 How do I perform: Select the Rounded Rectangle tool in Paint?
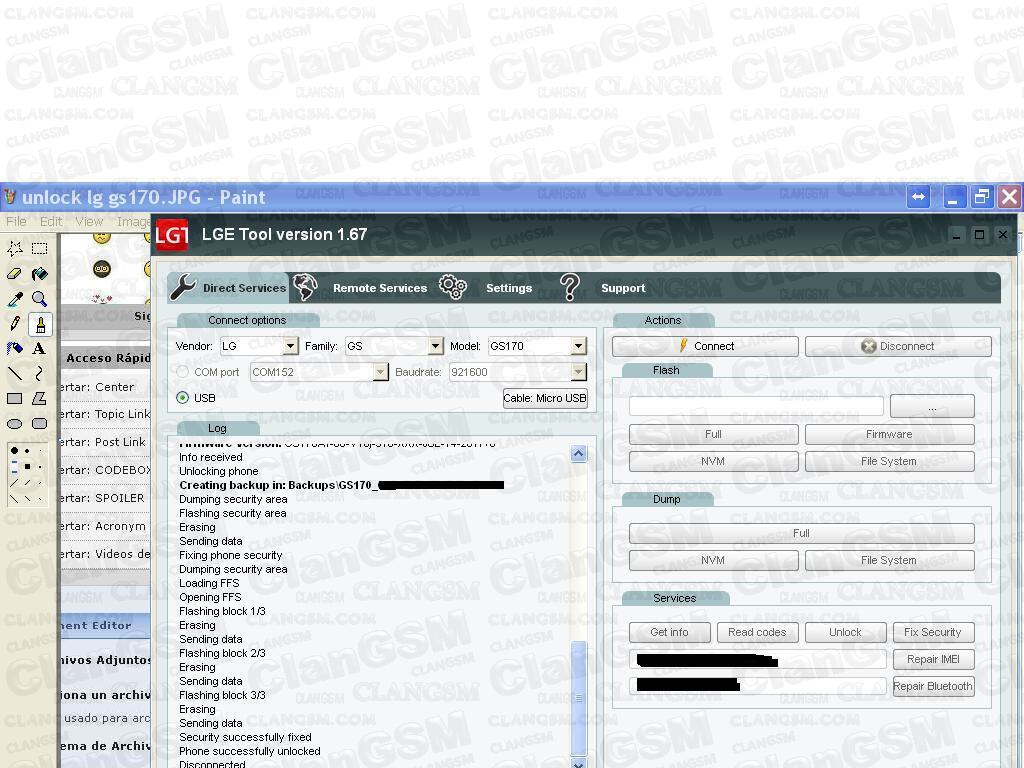pos(40,423)
